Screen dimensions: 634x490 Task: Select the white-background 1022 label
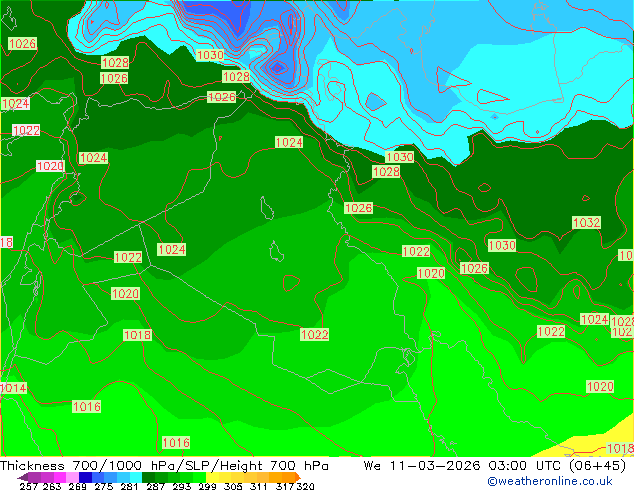(x=26, y=130)
